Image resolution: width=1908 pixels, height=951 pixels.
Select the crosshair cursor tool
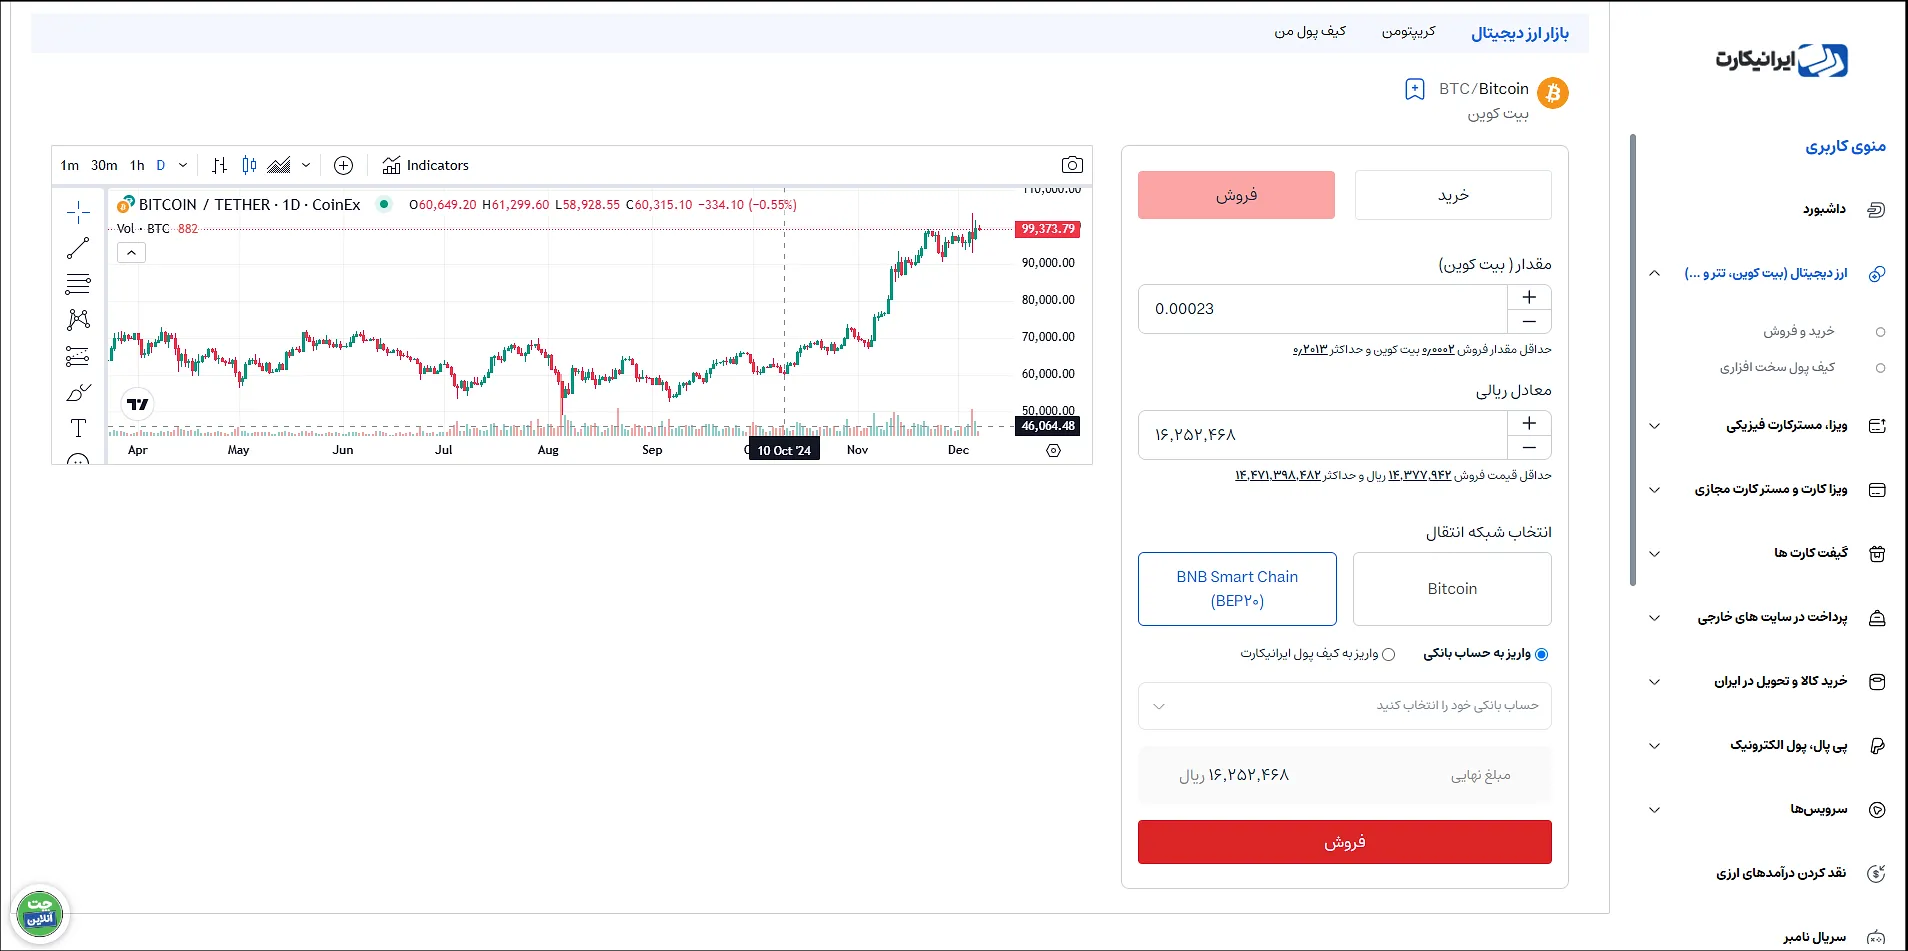pyautogui.click(x=78, y=212)
